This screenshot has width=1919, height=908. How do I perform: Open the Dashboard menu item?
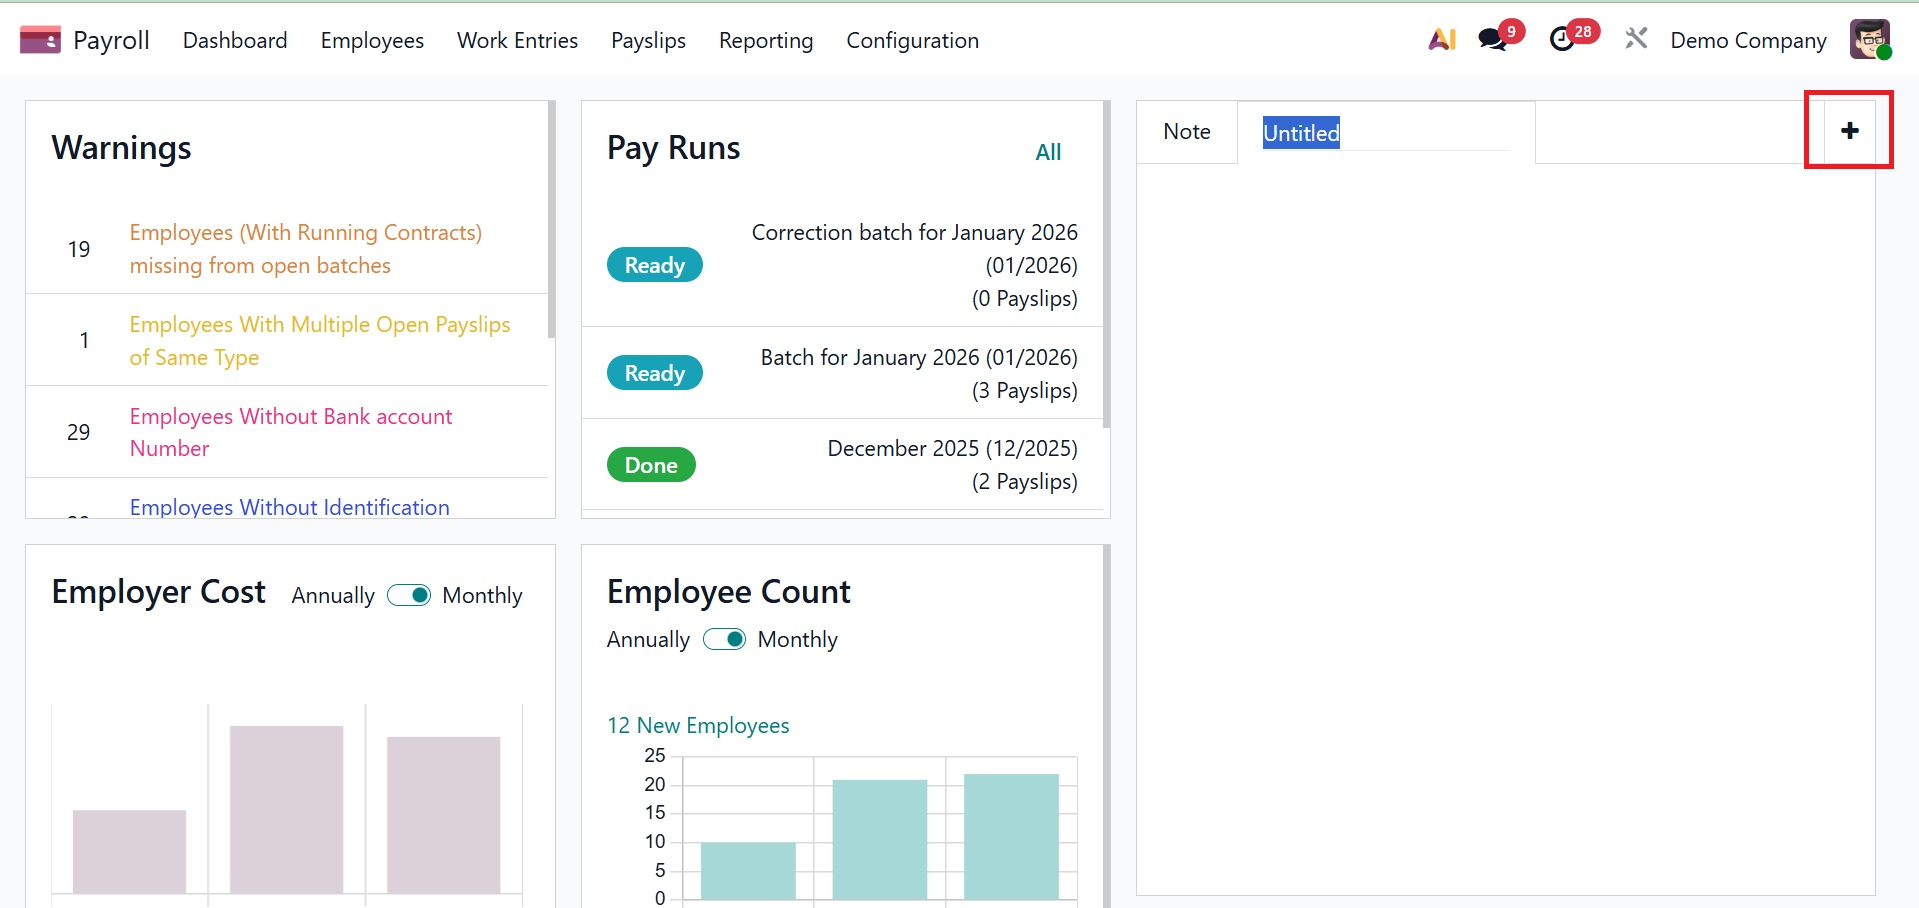pyautogui.click(x=235, y=40)
